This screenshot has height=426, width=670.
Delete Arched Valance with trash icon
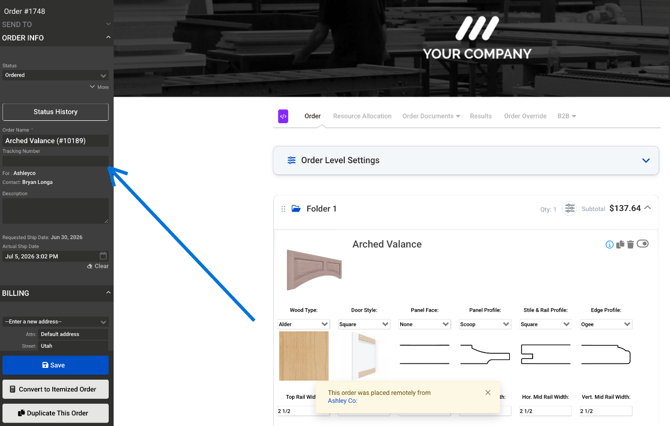click(630, 244)
